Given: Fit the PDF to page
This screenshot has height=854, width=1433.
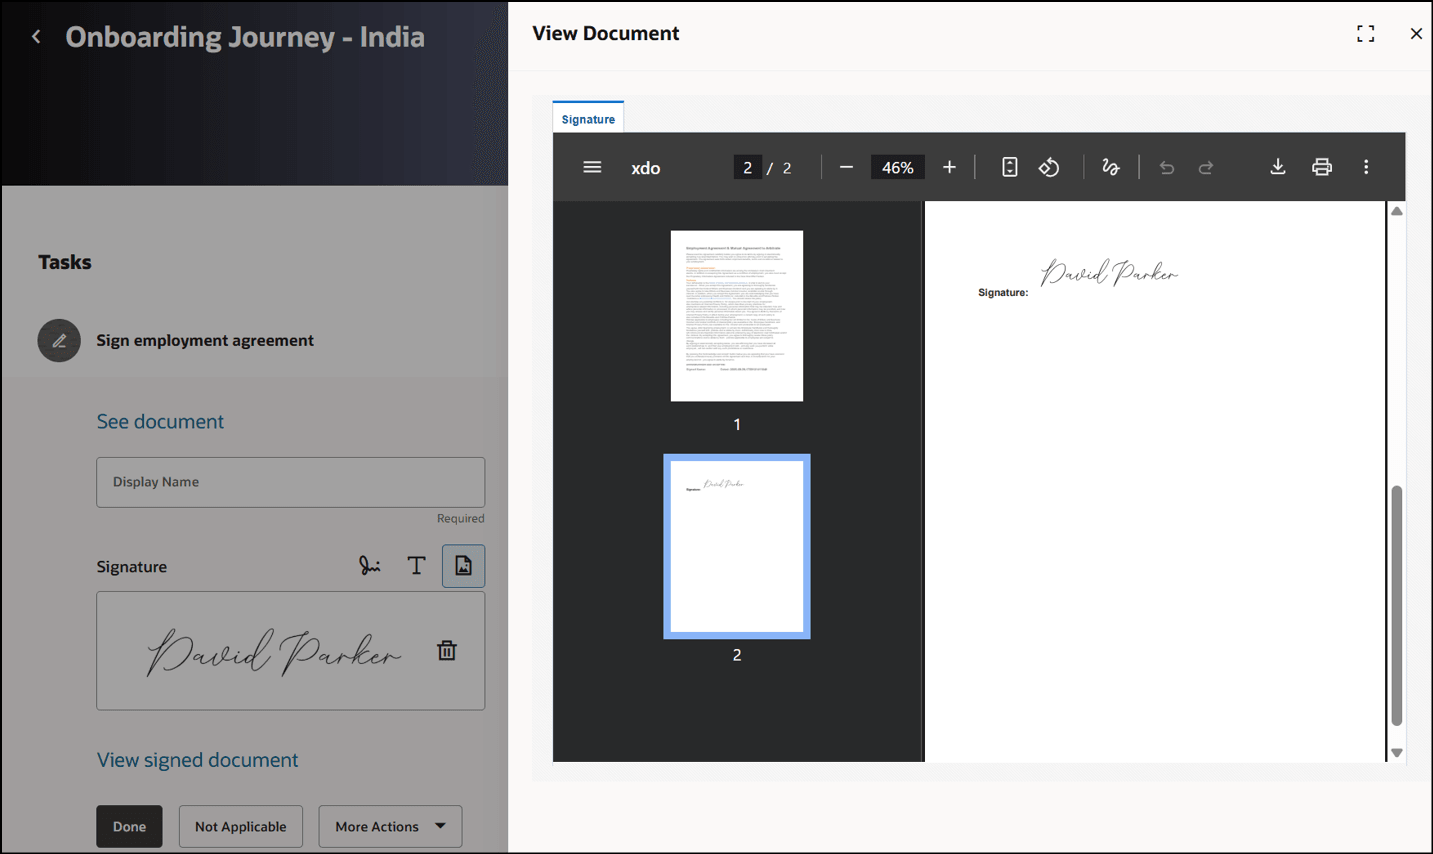Looking at the screenshot, I should 1009,167.
